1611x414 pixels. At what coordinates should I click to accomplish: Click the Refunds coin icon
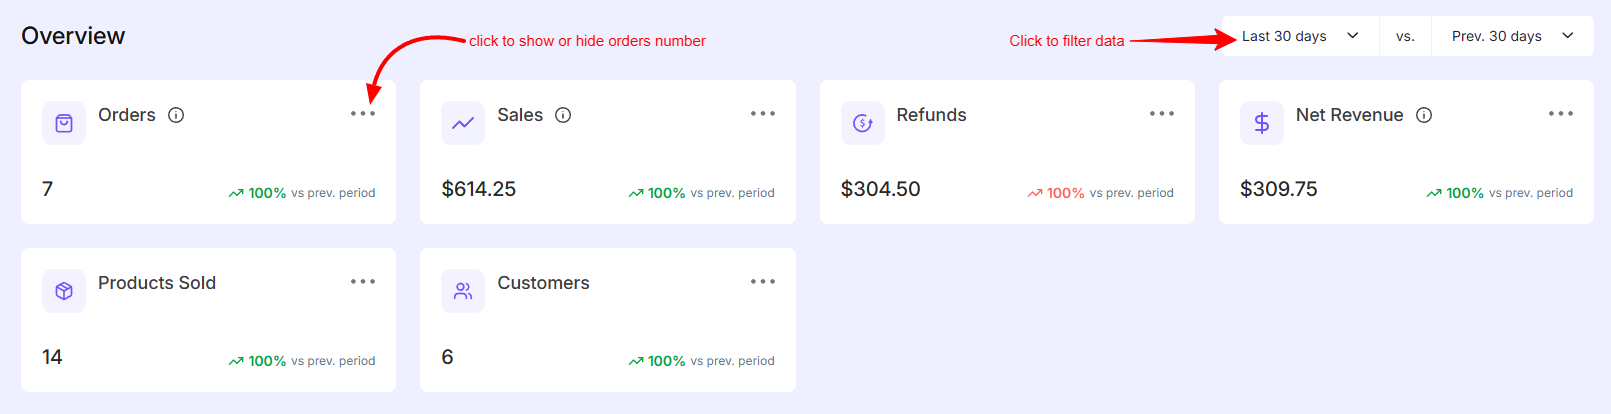pos(862,123)
